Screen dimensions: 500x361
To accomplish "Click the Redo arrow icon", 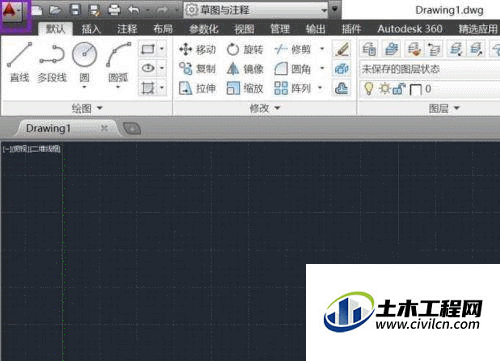I will 162,10.
